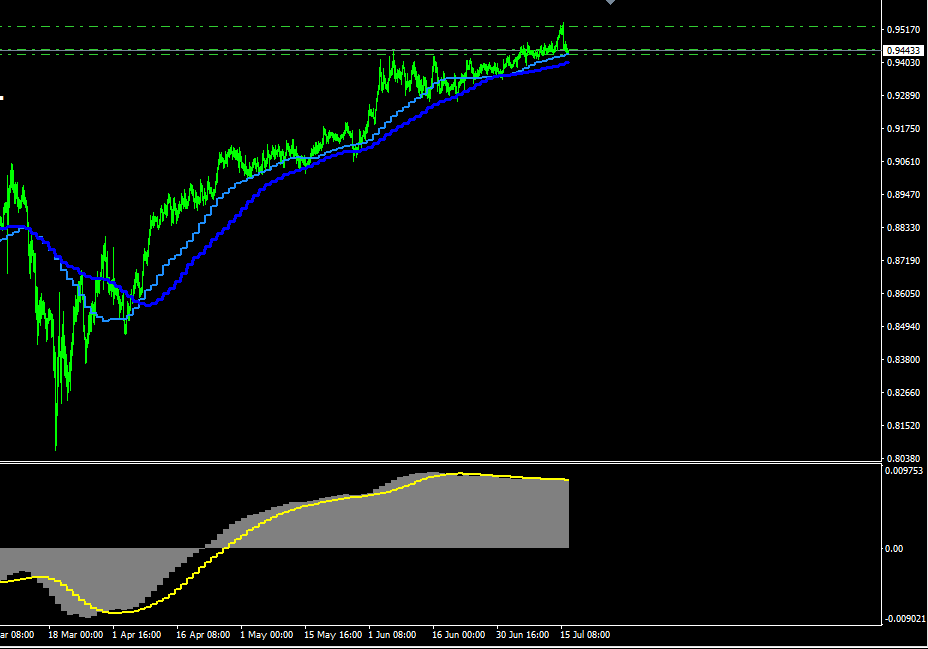Click the 0.90610 price level label
Image resolution: width=928 pixels, height=649 pixels.
pos(903,162)
